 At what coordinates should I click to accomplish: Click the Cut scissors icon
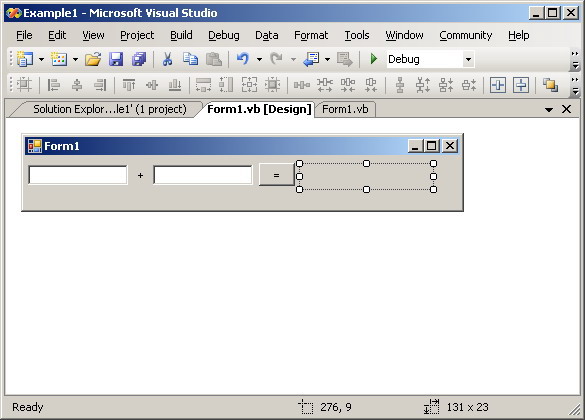click(167, 59)
